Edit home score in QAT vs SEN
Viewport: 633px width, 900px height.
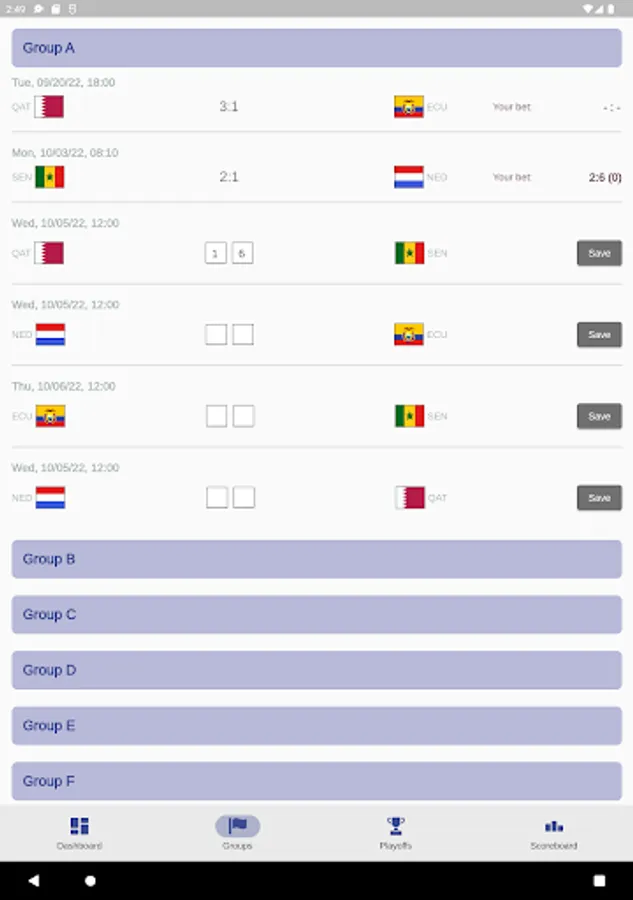215,253
